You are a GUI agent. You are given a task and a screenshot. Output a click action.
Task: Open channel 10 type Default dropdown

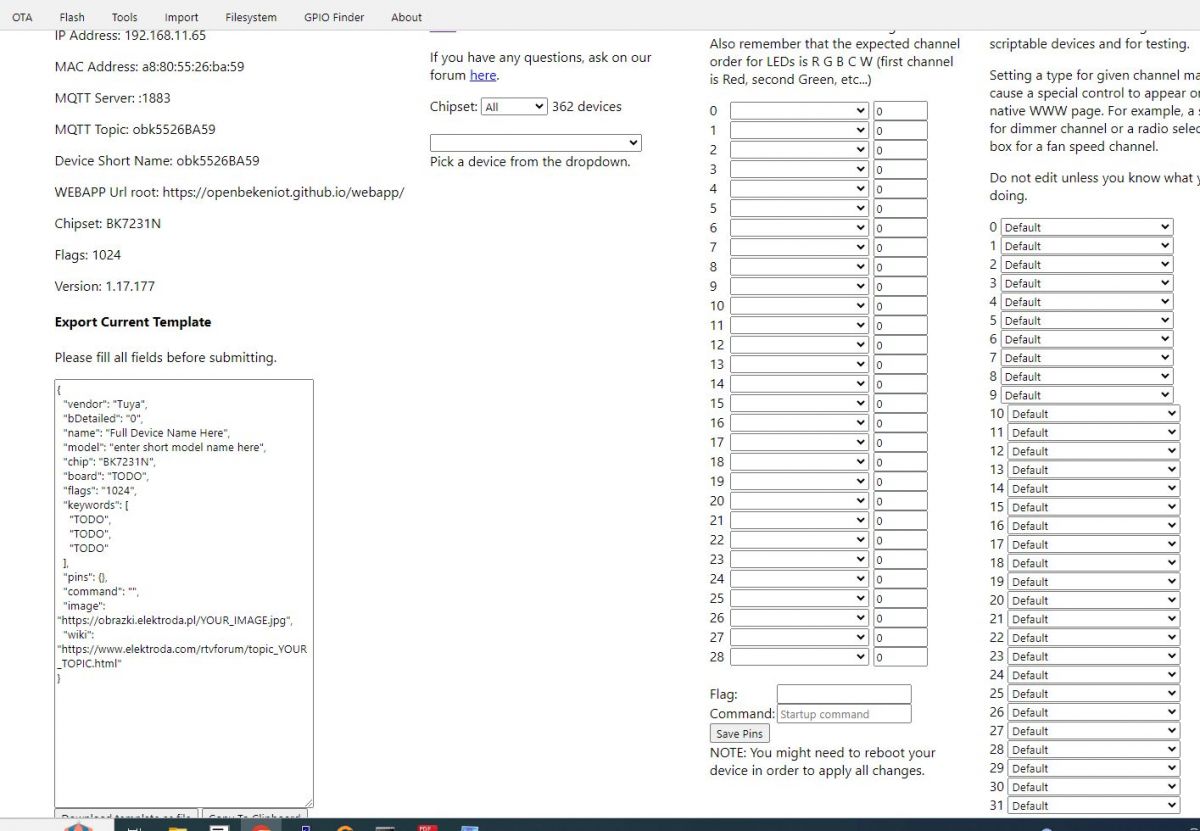point(1093,413)
